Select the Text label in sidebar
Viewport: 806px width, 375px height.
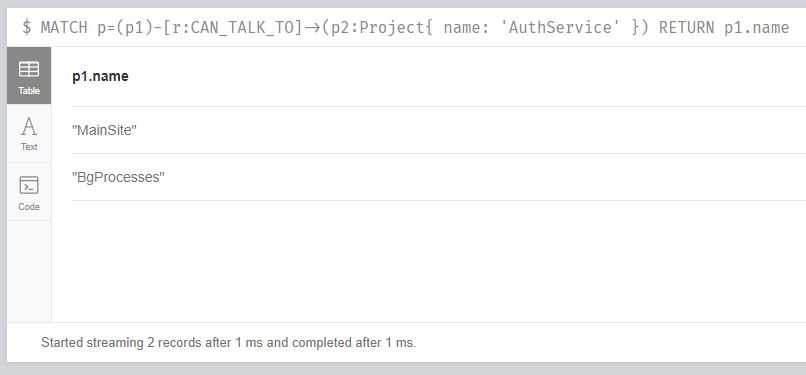click(29, 147)
